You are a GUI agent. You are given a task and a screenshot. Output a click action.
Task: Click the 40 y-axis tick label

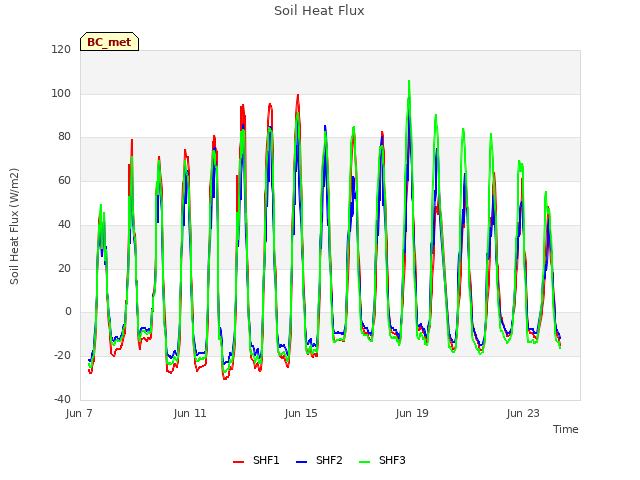[64, 224]
